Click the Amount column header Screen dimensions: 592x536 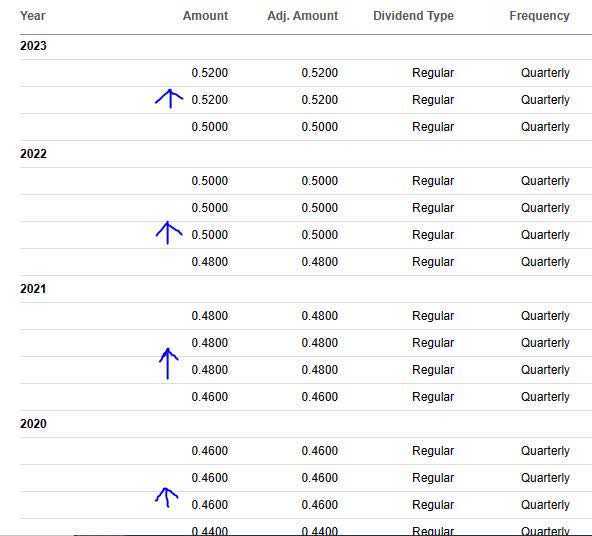(x=205, y=16)
